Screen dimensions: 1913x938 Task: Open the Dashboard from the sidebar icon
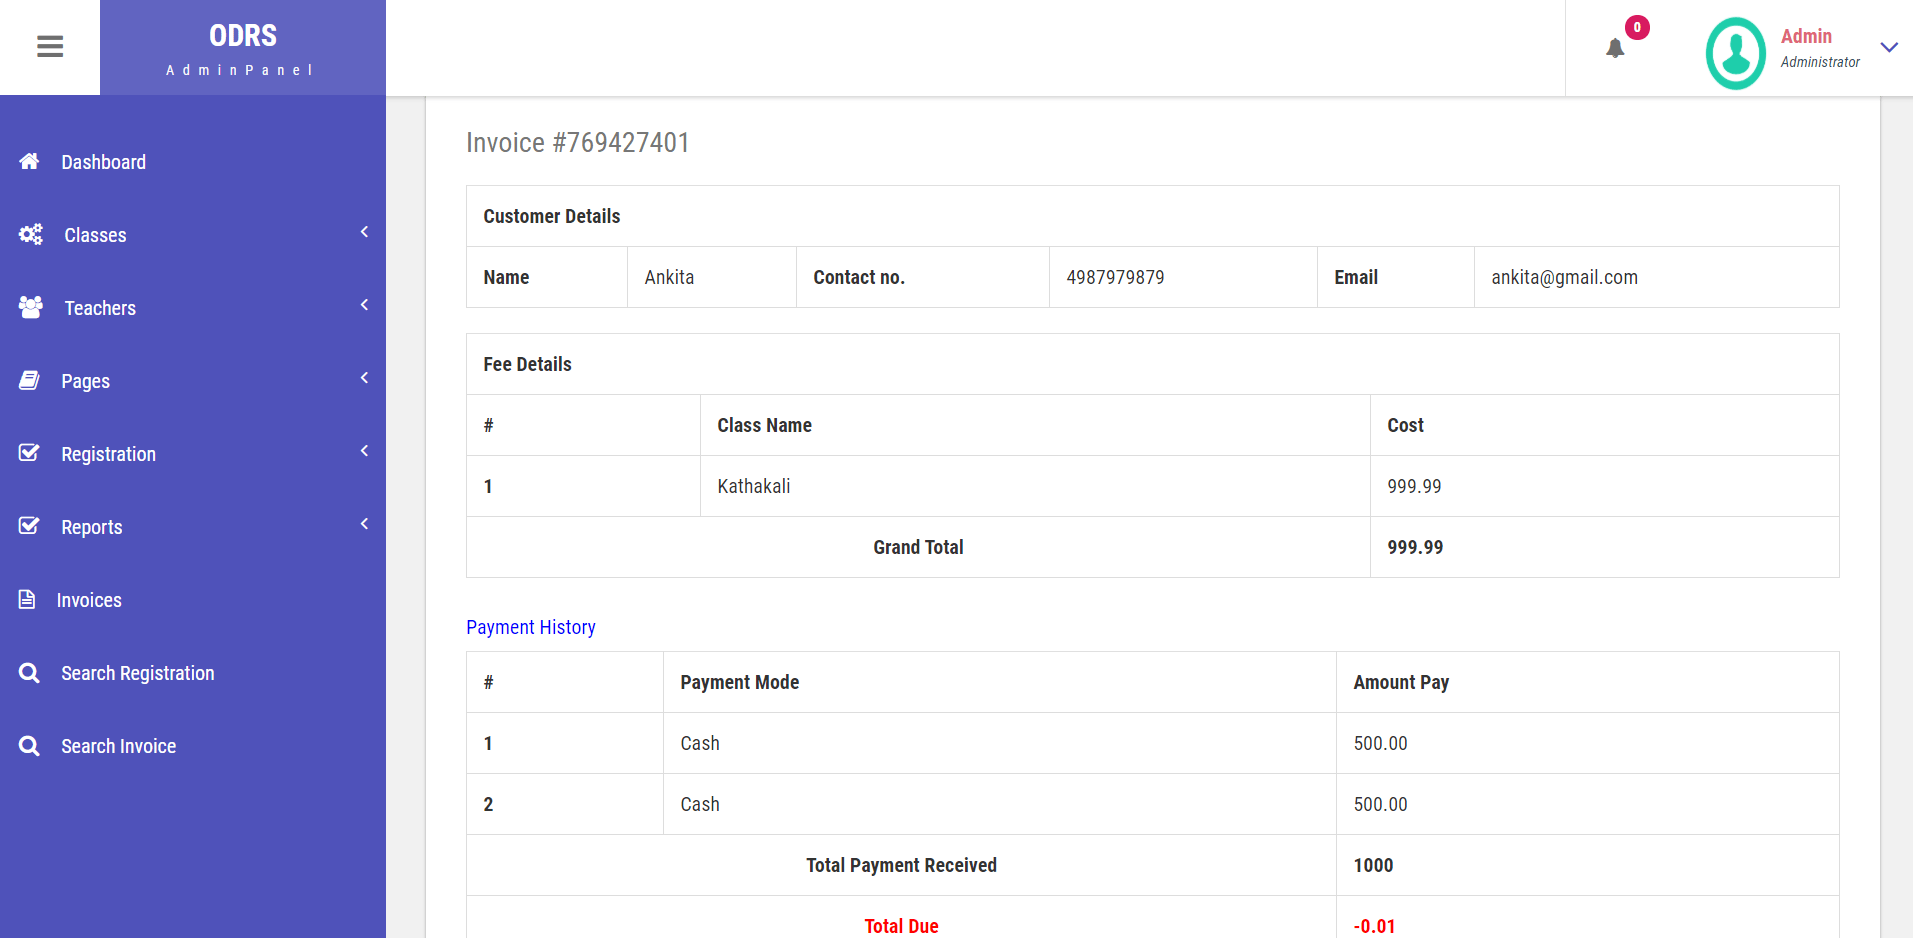29,161
